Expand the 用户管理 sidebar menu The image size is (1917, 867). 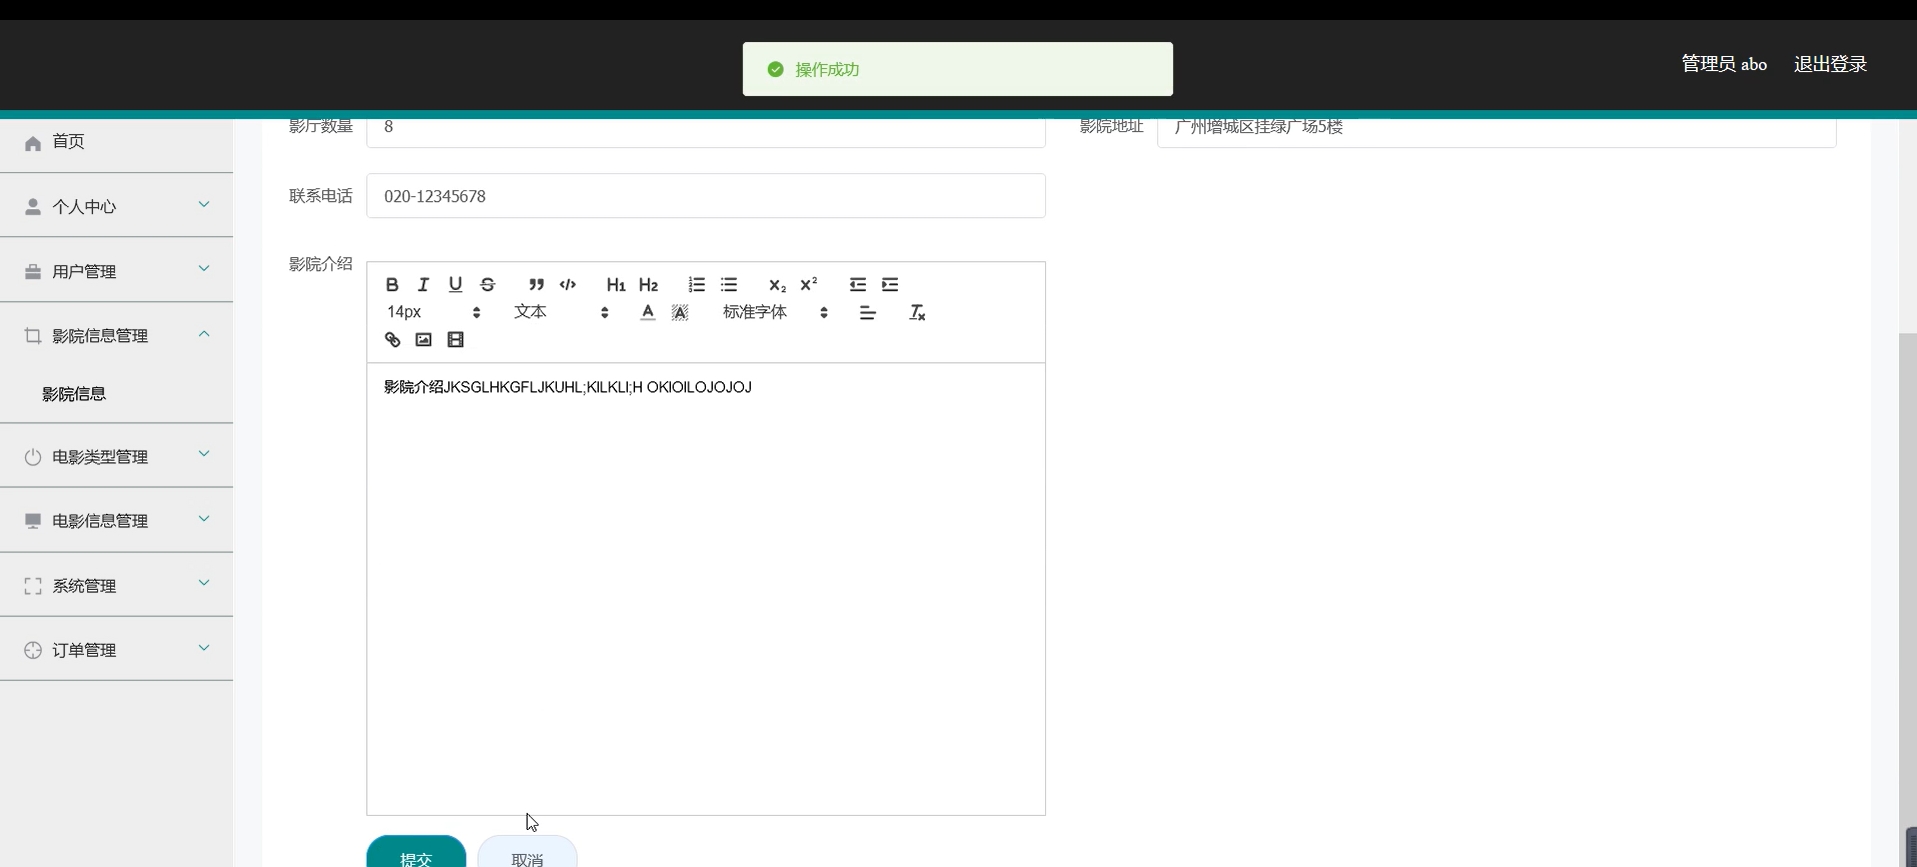(x=116, y=271)
